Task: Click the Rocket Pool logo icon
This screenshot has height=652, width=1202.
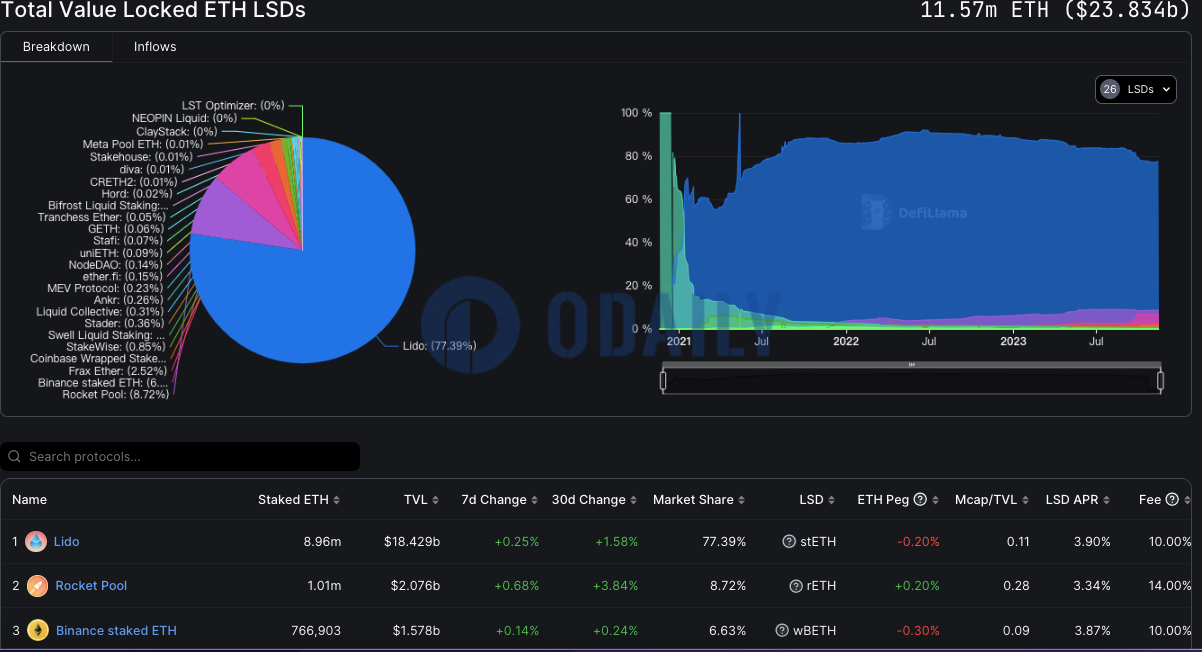Action: point(36,586)
